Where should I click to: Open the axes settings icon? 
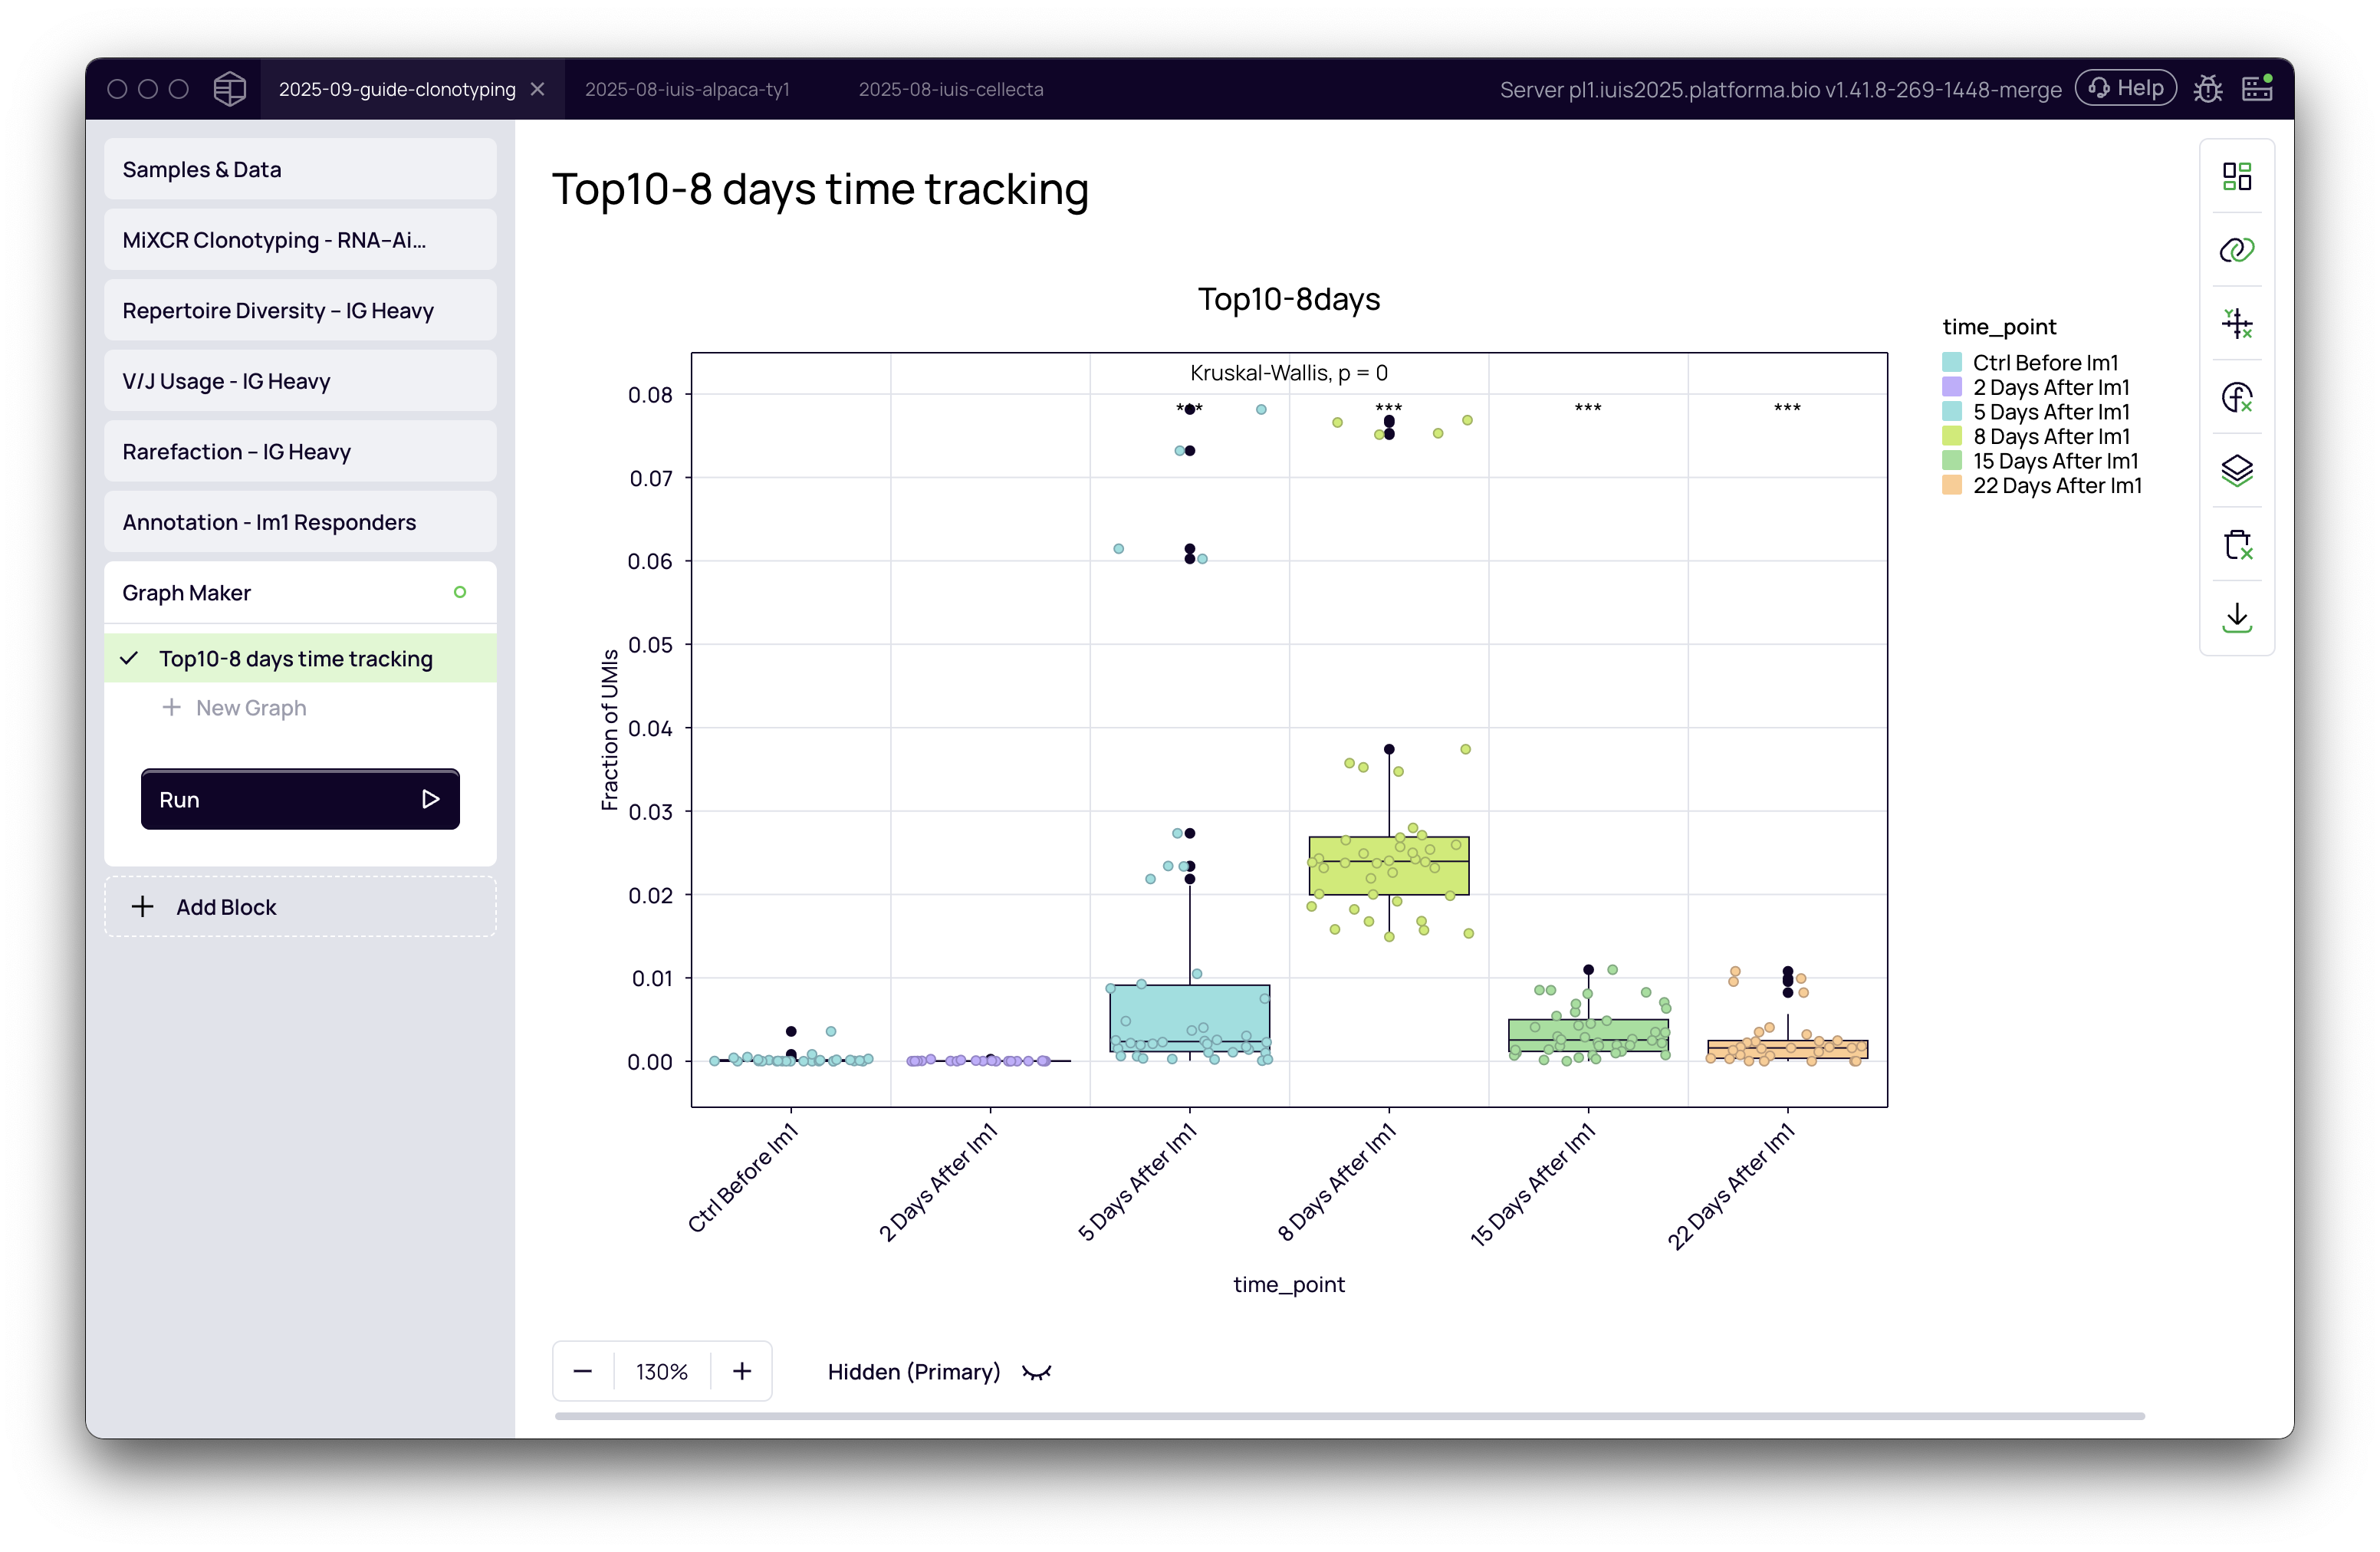(2236, 323)
